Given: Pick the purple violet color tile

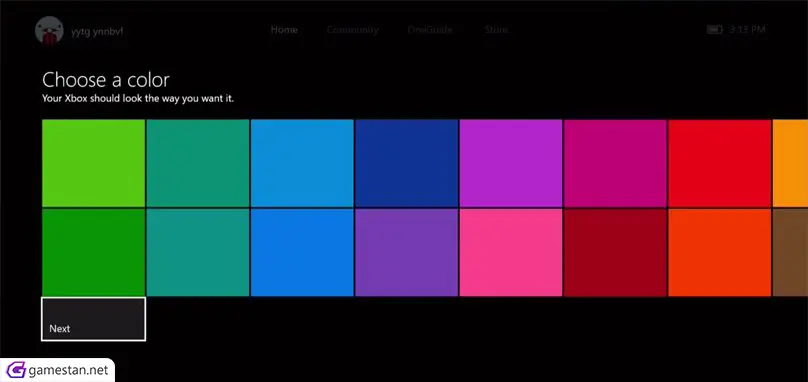Looking at the screenshot, I should pos(407,253).
